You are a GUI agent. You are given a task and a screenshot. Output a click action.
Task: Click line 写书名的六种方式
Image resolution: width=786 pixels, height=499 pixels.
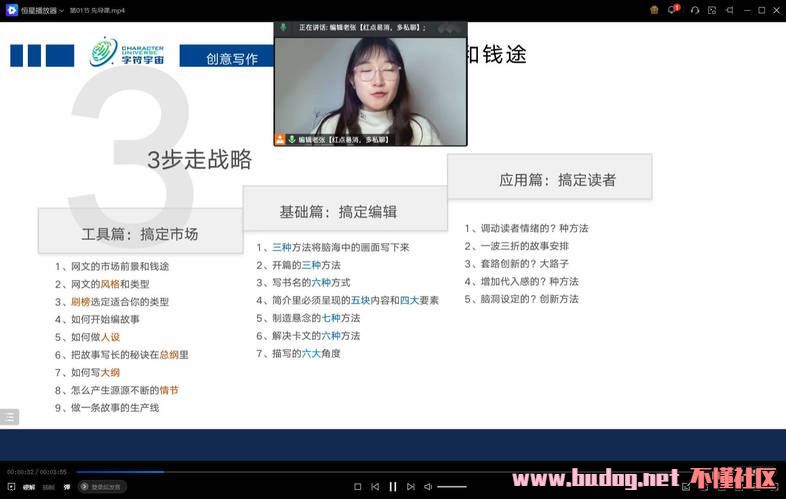pyautogui.click(x=303, y=282)
